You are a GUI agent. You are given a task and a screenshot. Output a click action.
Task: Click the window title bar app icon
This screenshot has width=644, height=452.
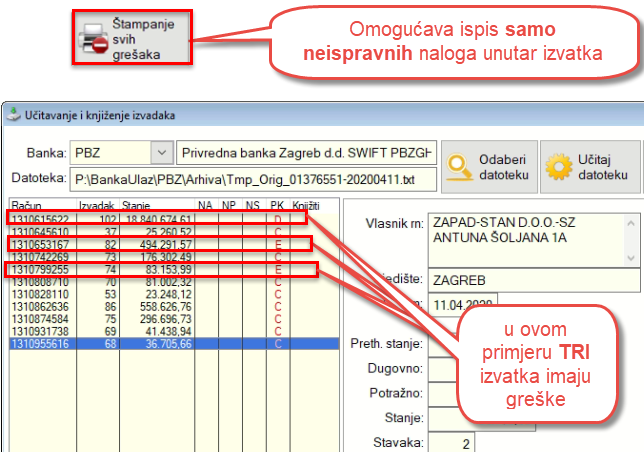tap(12, 115)
